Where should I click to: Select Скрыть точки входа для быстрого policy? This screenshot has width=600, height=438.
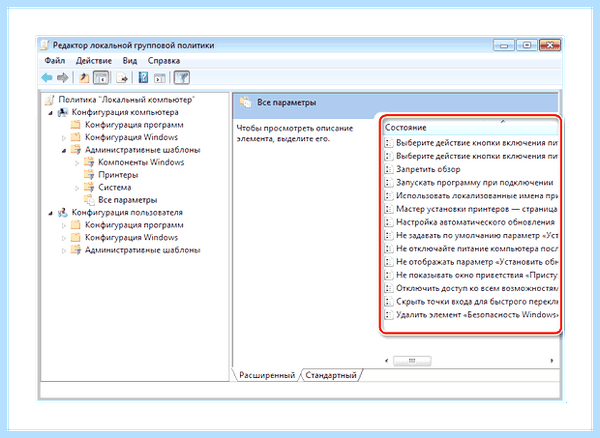476,301
